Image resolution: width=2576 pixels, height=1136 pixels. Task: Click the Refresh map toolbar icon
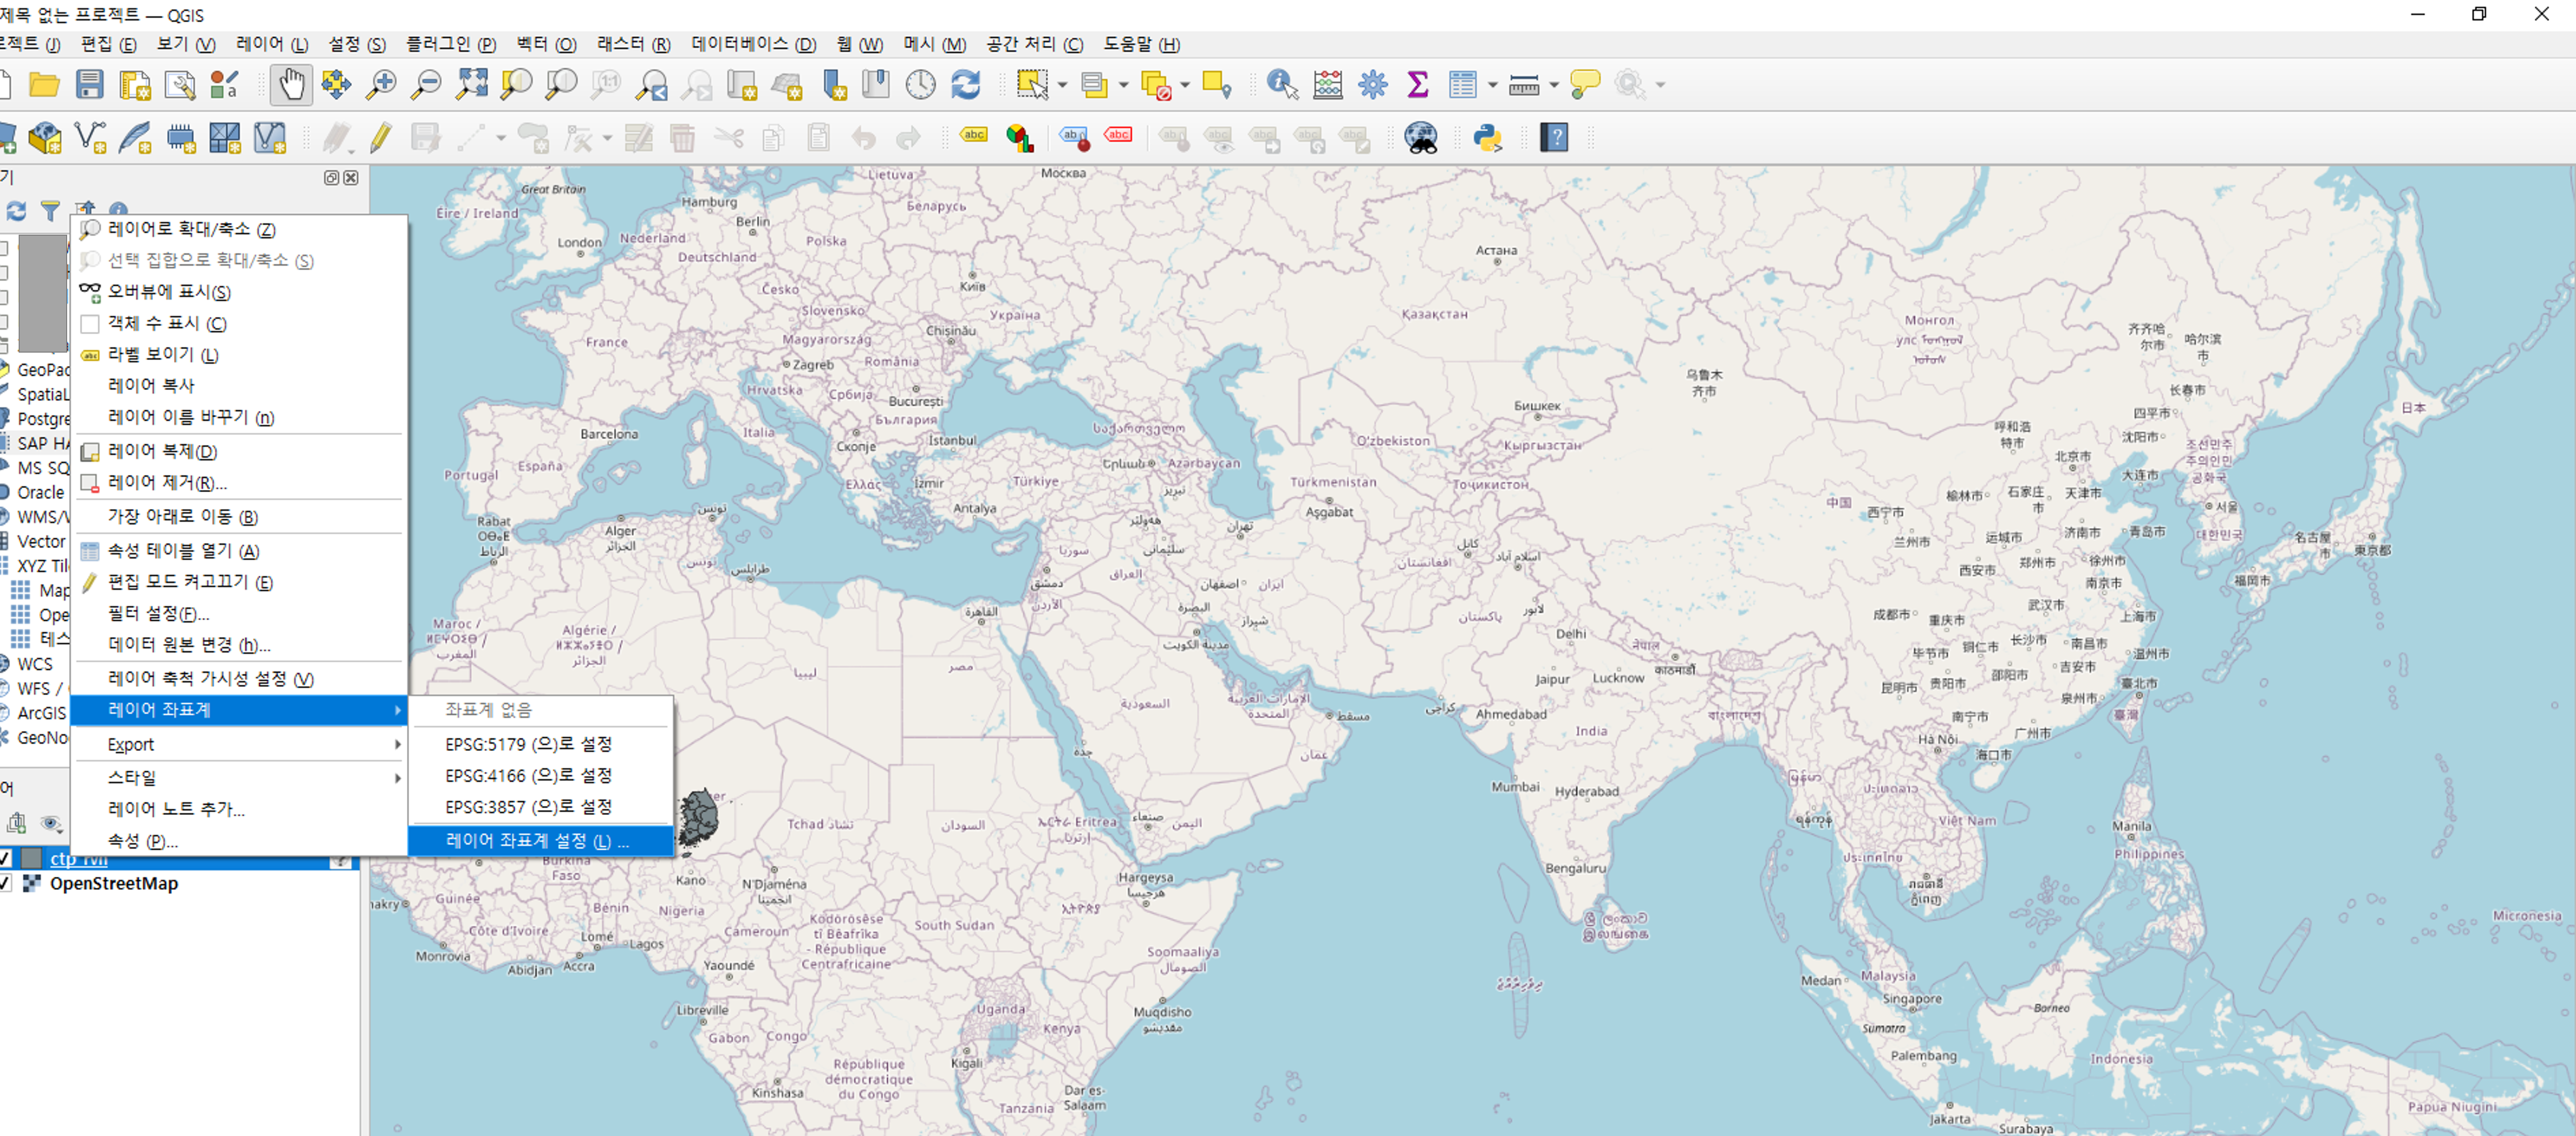965,85
